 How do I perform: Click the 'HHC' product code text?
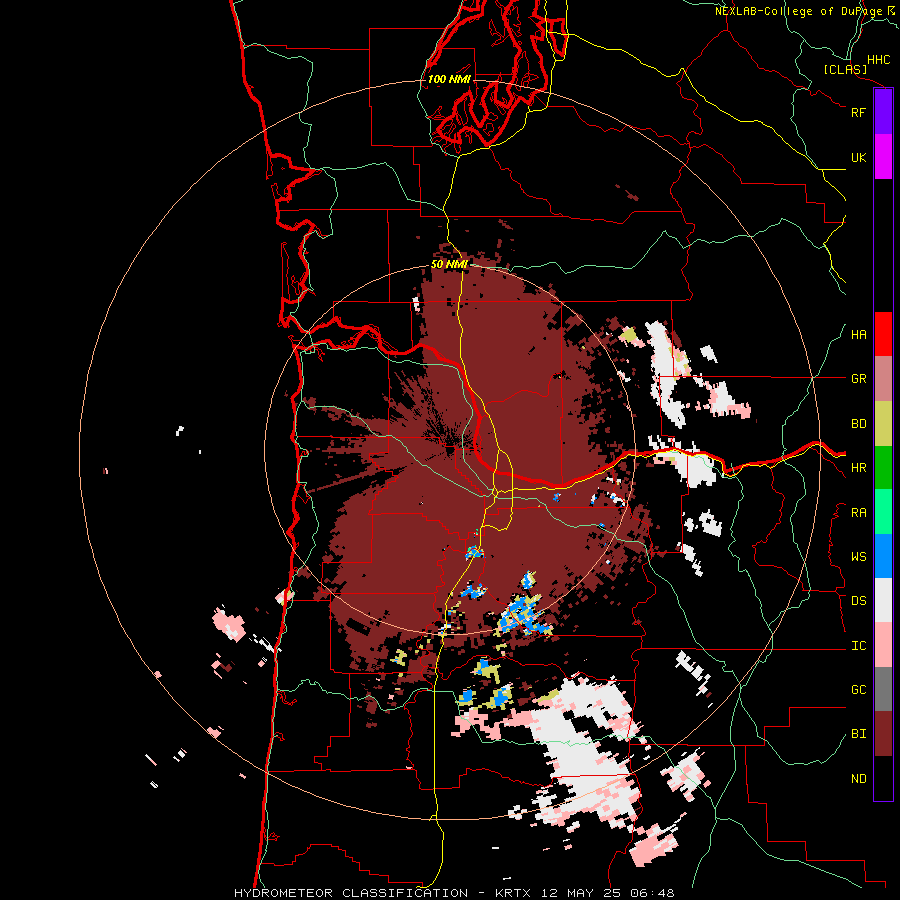878,60
